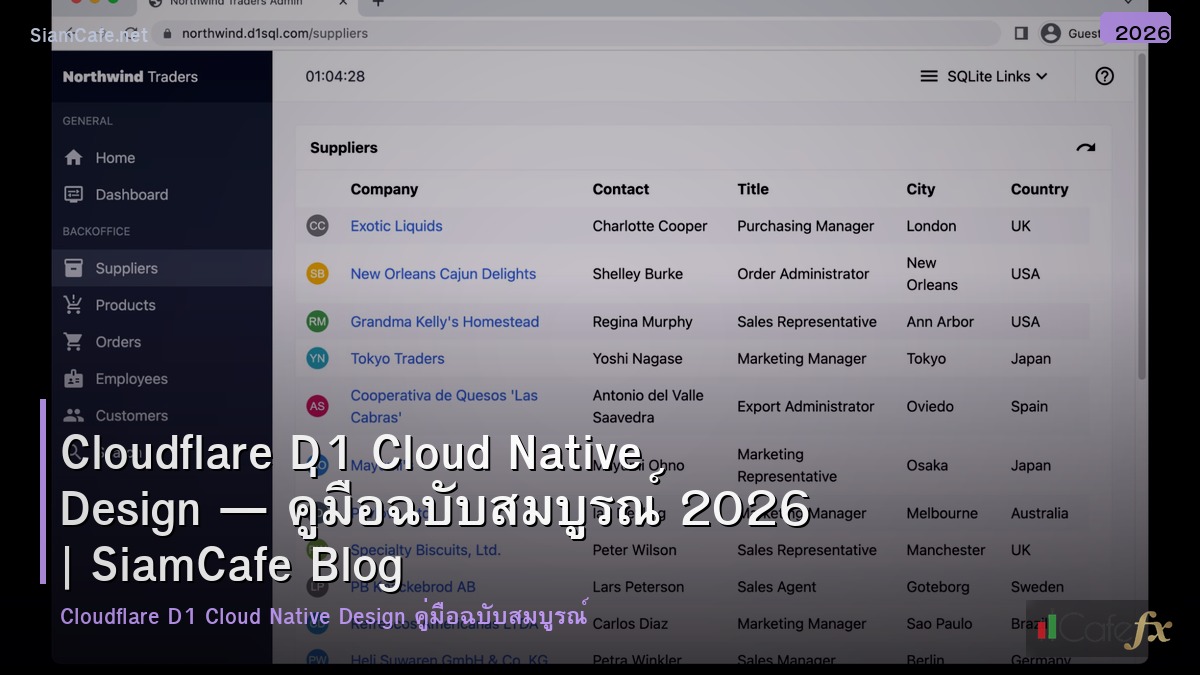The image size is (1200, 675).
Task: Select the Suppliers briefcase icon in sidebar
Action: click(x=75, y=268)
